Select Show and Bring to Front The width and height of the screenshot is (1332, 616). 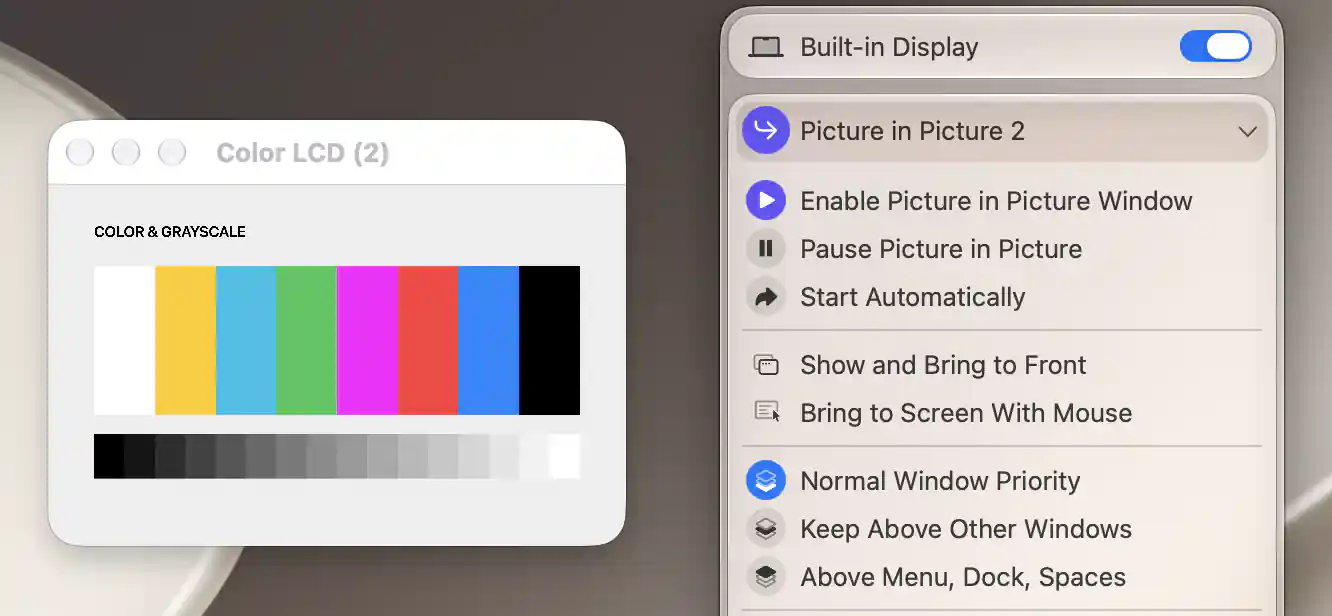point(943,365)
